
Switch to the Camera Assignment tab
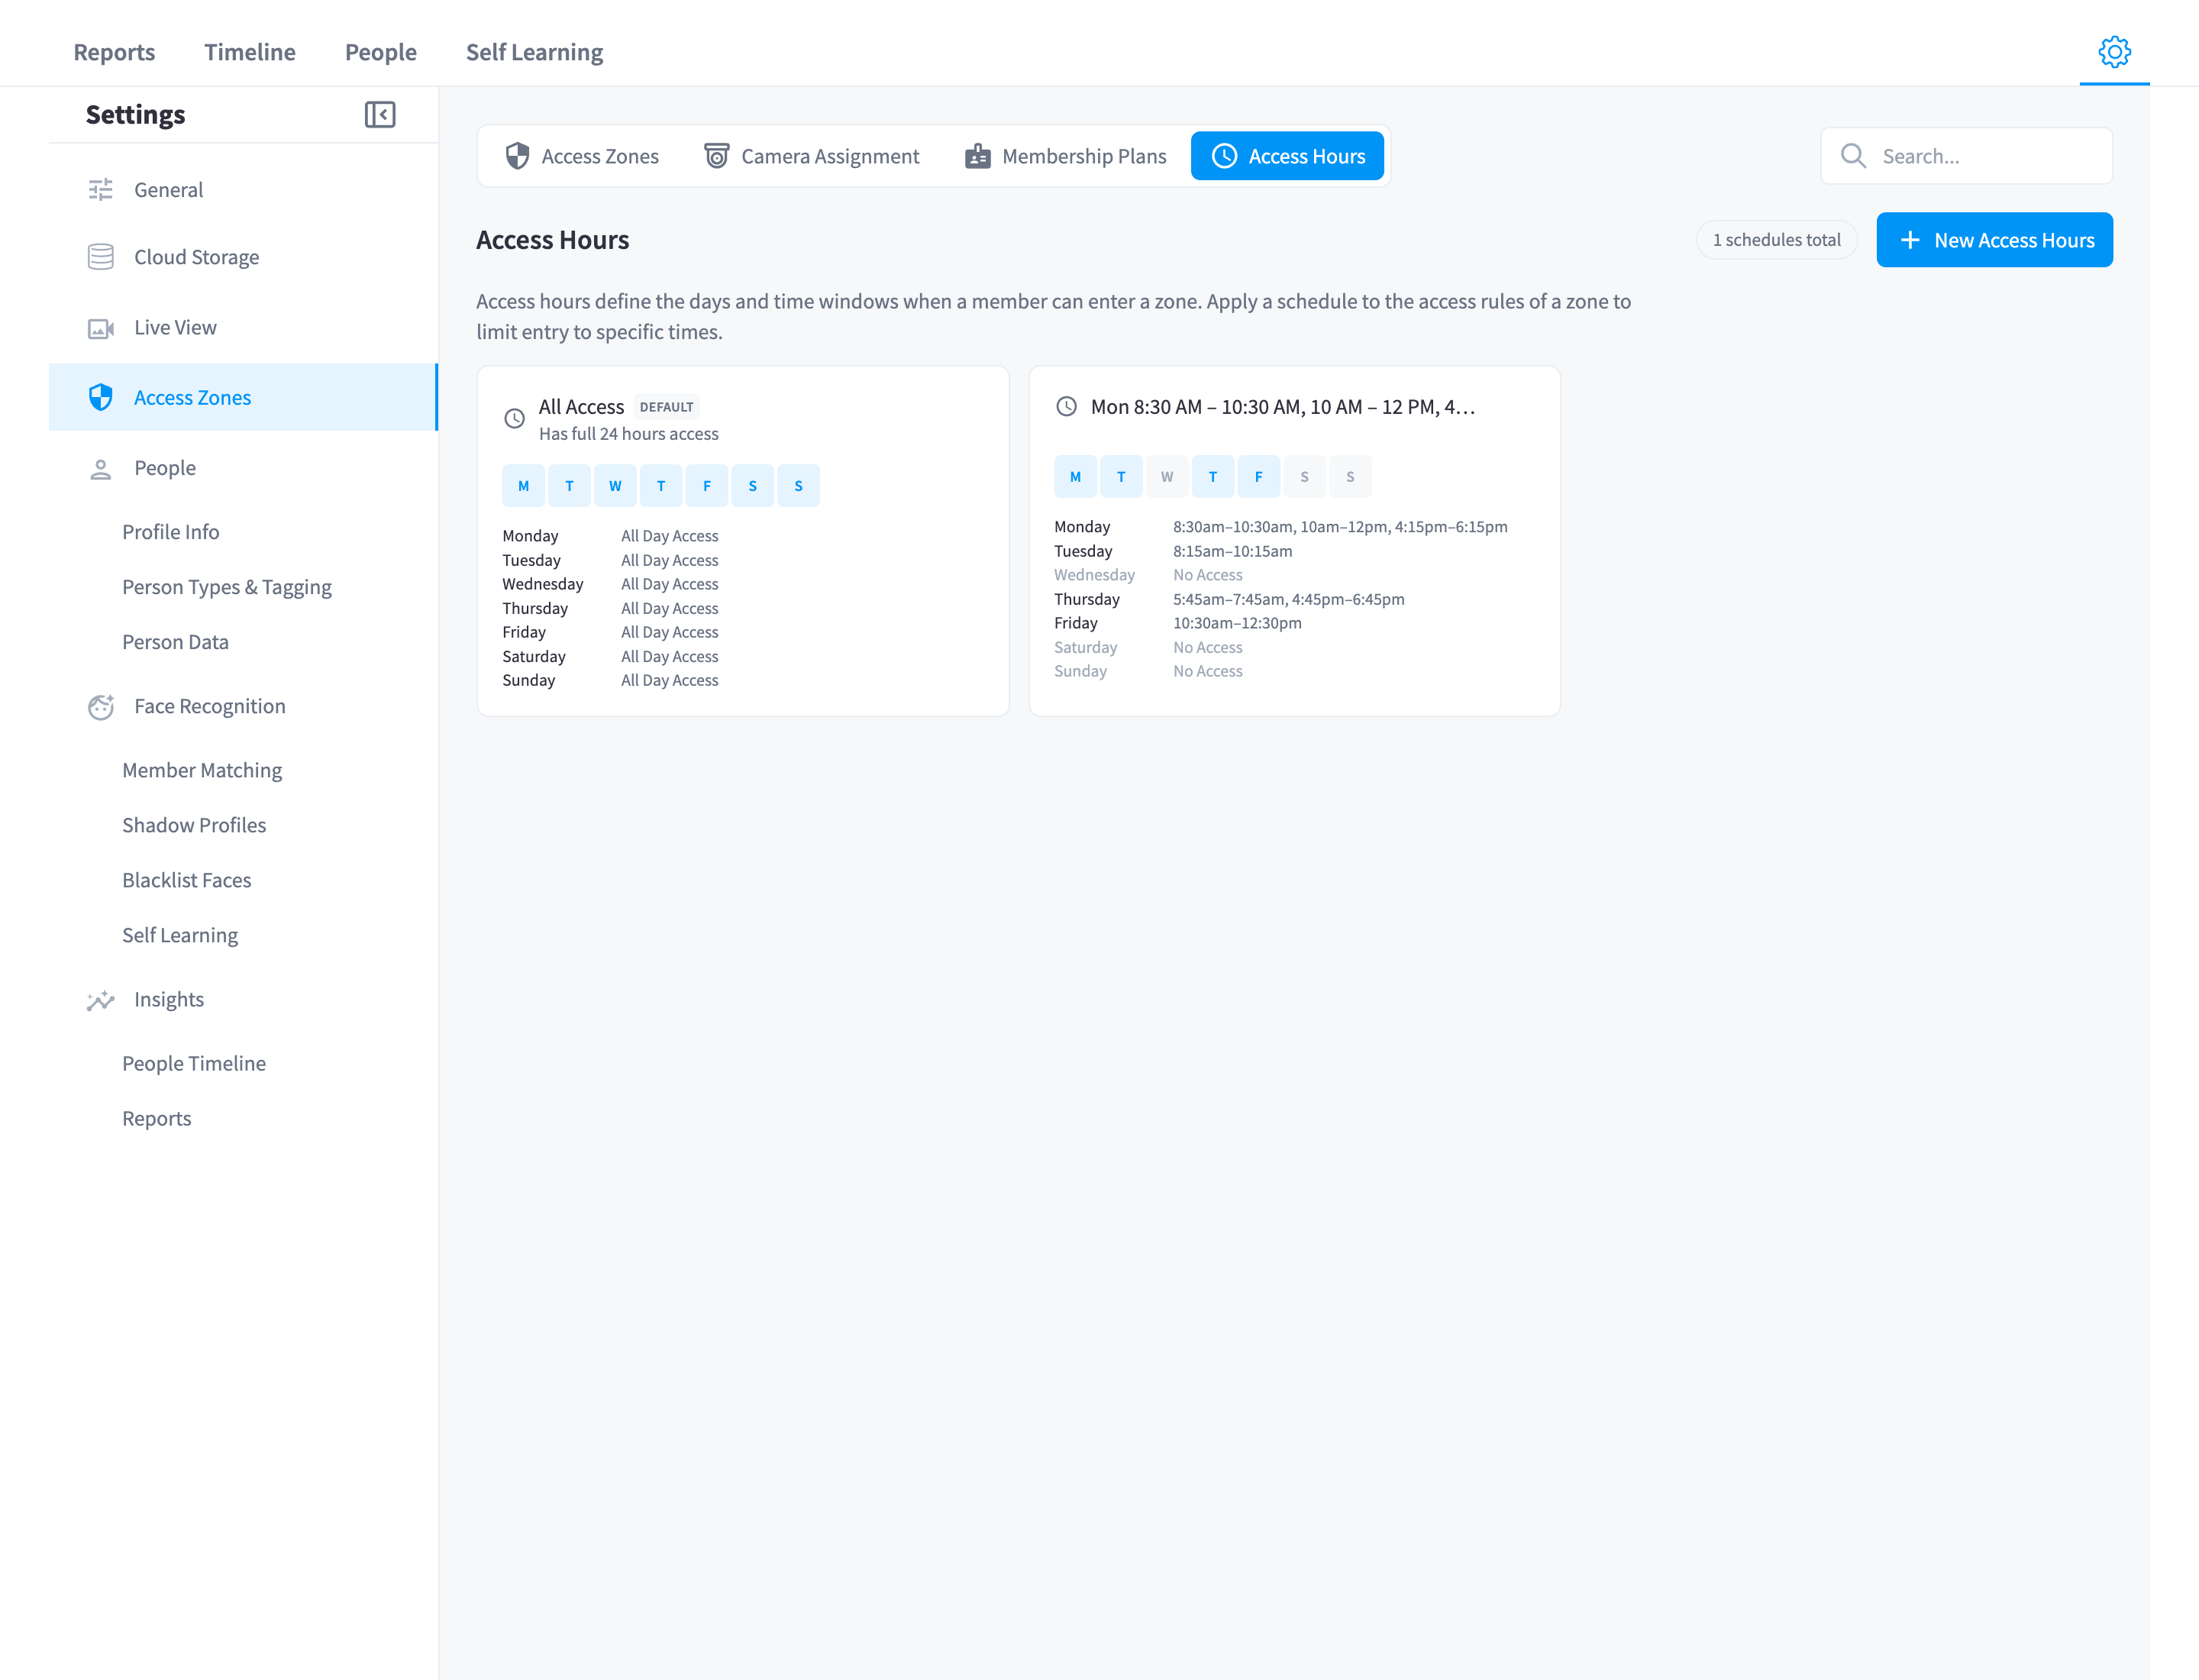811,156
